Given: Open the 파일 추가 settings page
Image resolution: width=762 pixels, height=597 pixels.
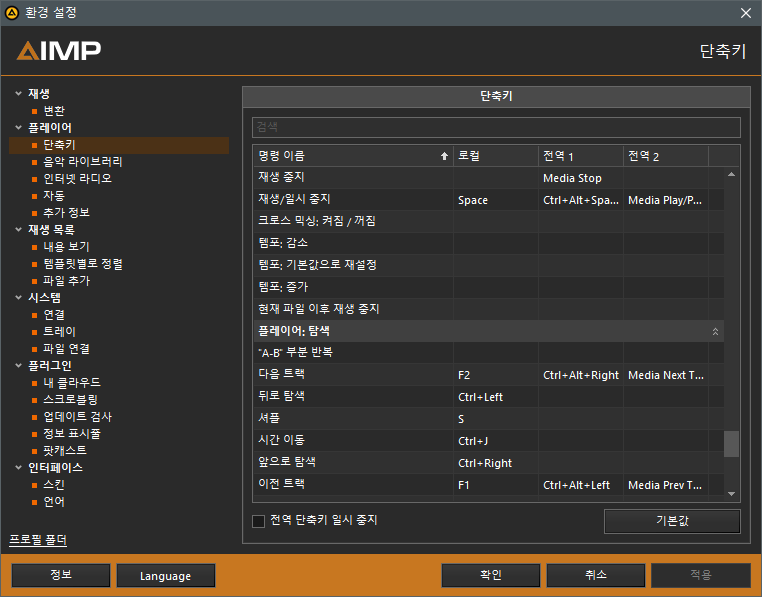Looking at the screenshot, I should pos(67,281).
